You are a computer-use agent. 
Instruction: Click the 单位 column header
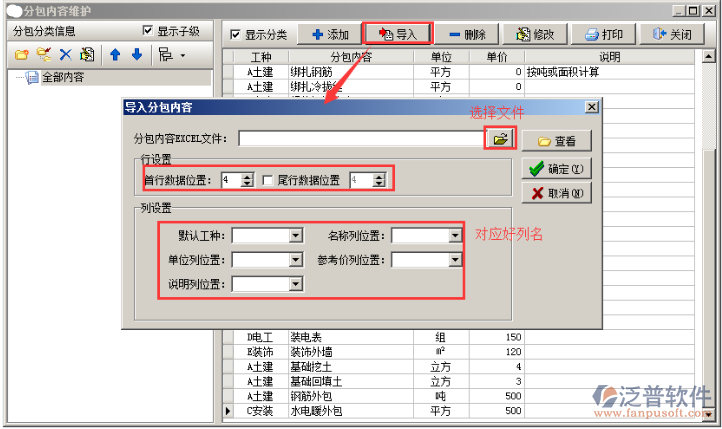point(441,57)
